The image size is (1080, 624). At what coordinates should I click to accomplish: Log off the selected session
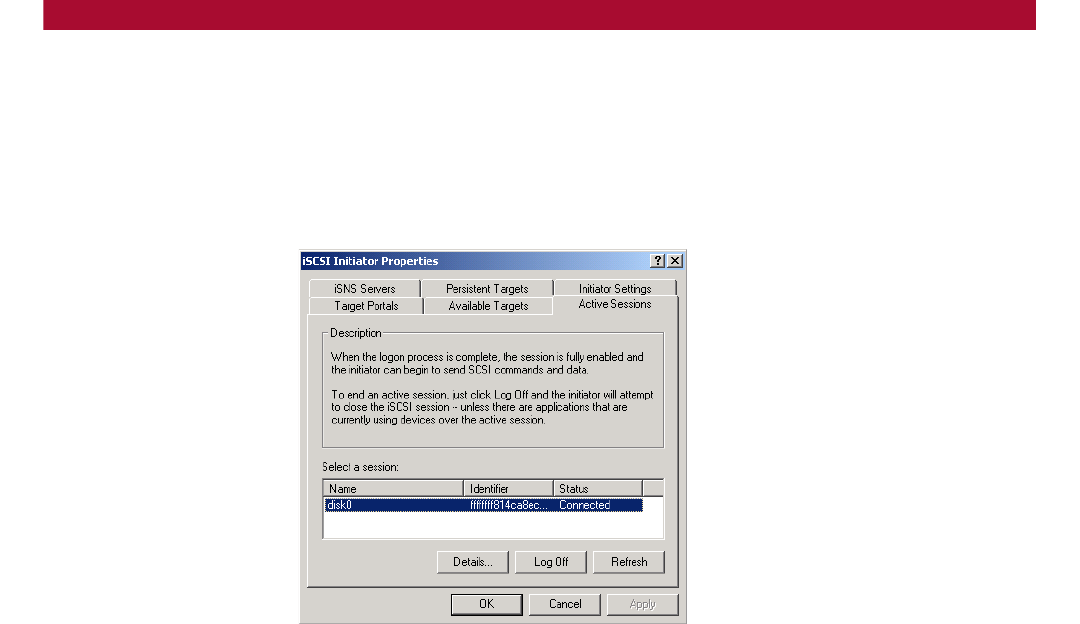tap(551, 562)
